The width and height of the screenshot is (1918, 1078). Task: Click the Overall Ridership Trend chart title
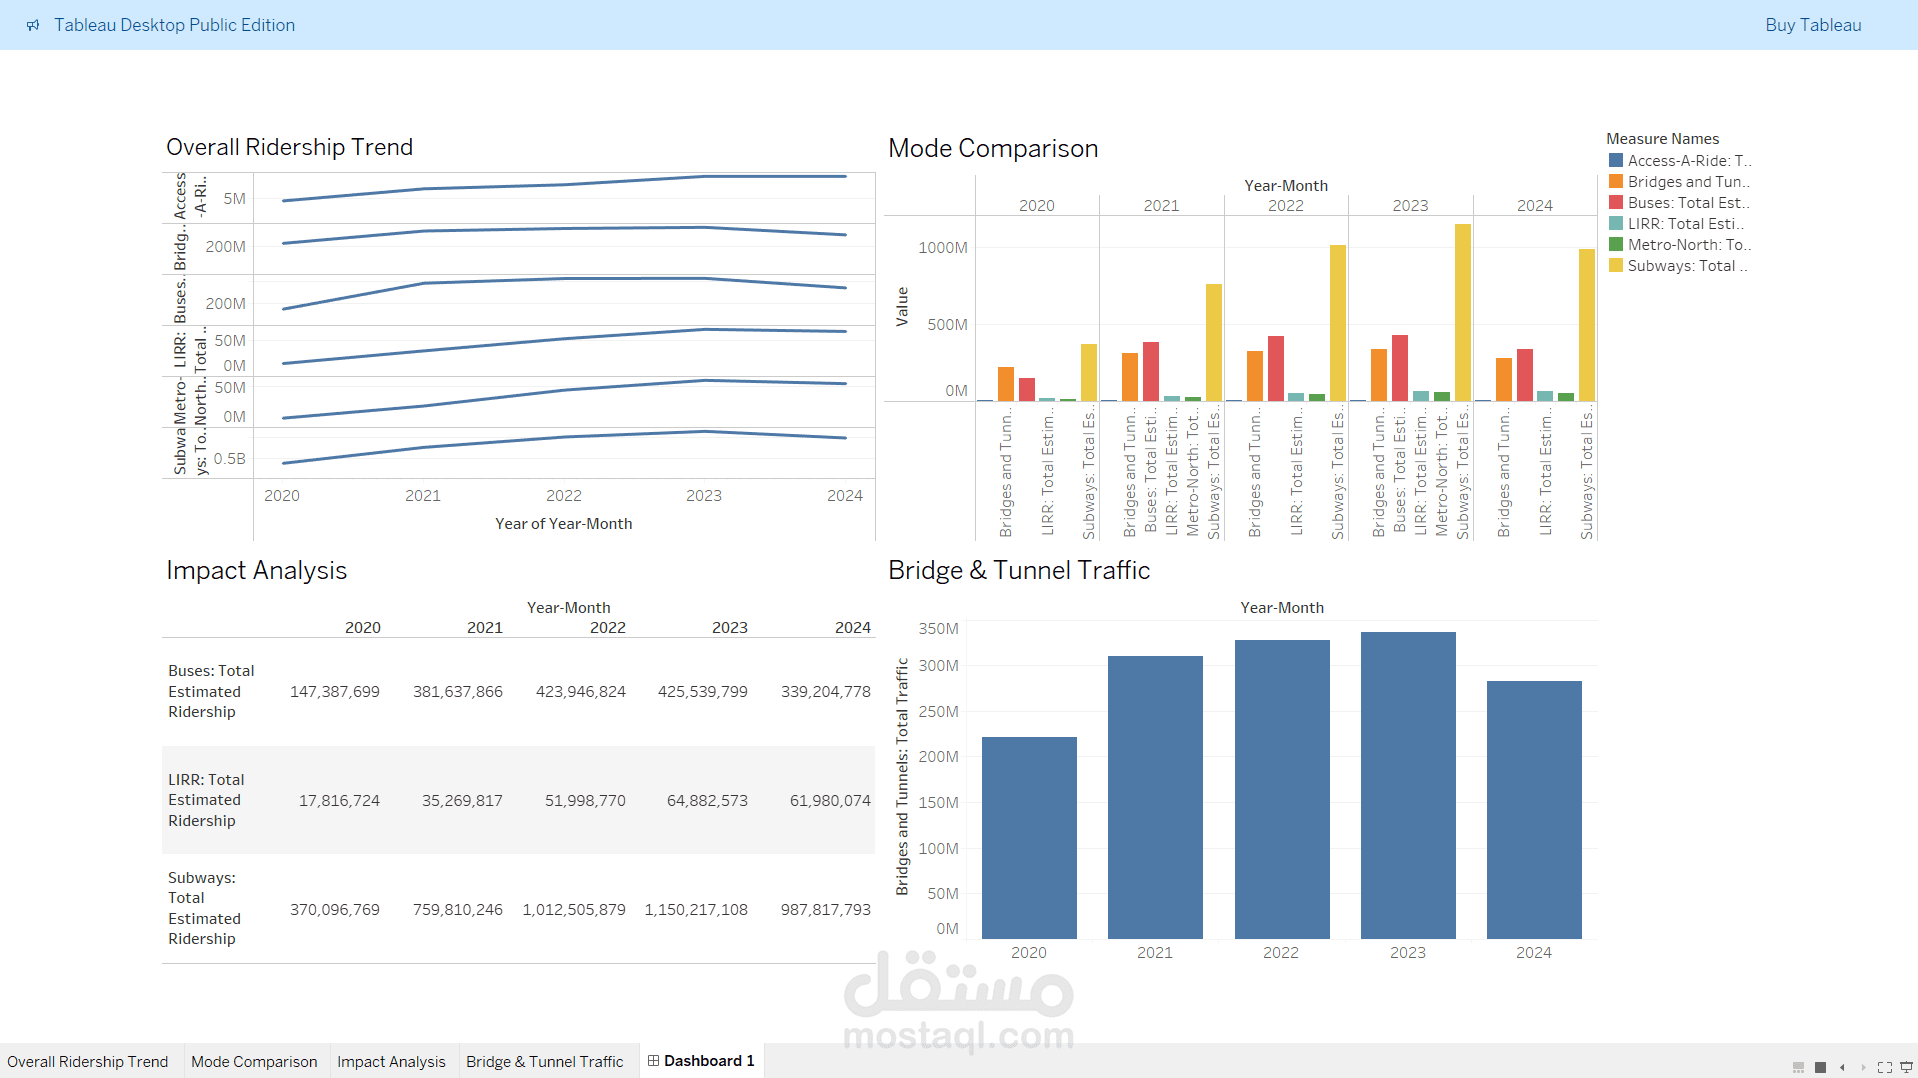[x=289, y=147]
